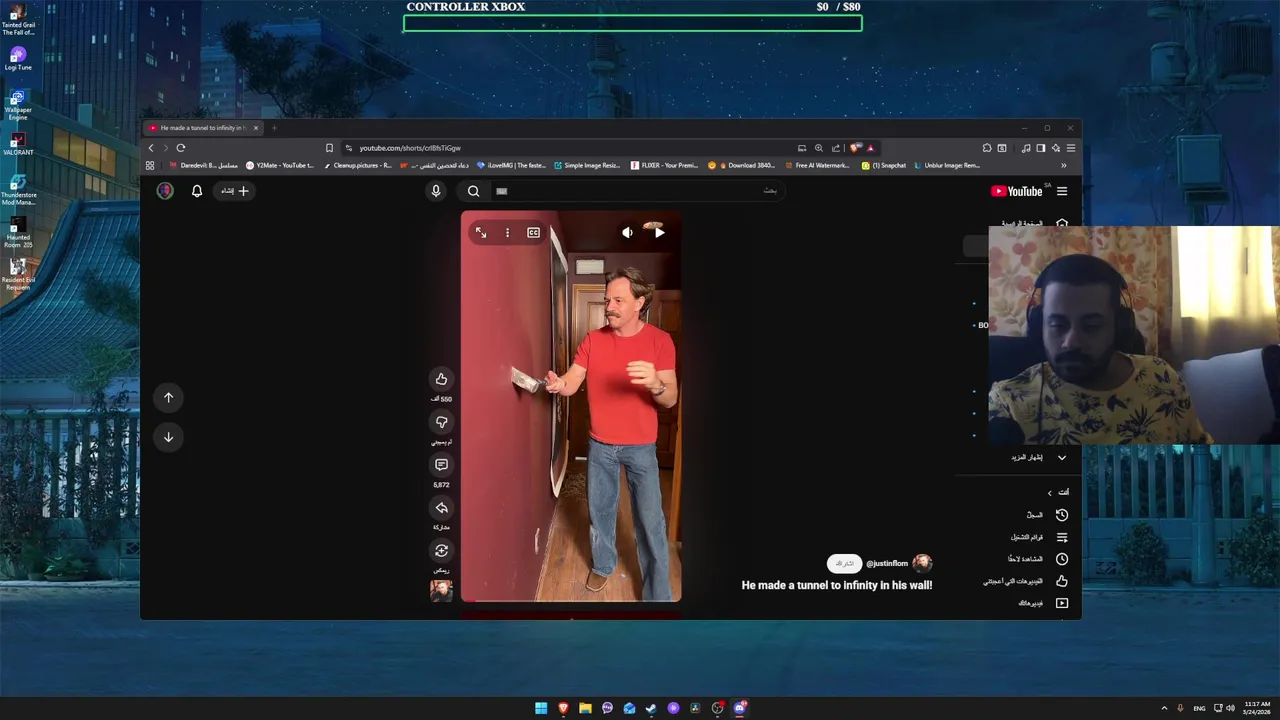Open browser apps grid icon

click(x=150, y=165)
